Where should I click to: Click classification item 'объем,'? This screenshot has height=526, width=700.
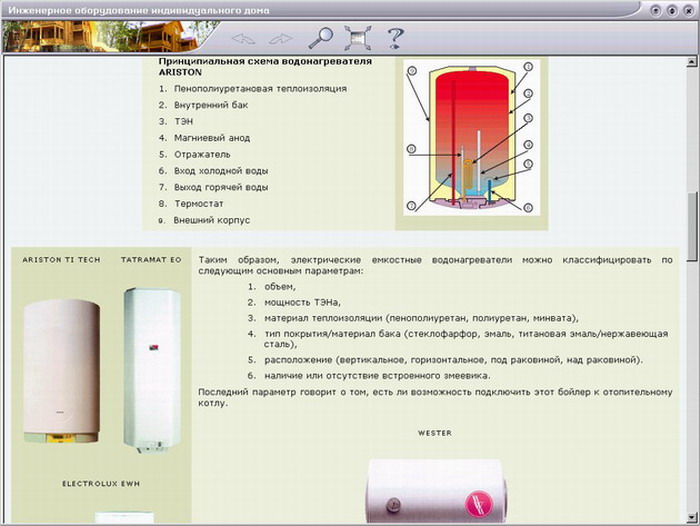click(x=280, y=287)
